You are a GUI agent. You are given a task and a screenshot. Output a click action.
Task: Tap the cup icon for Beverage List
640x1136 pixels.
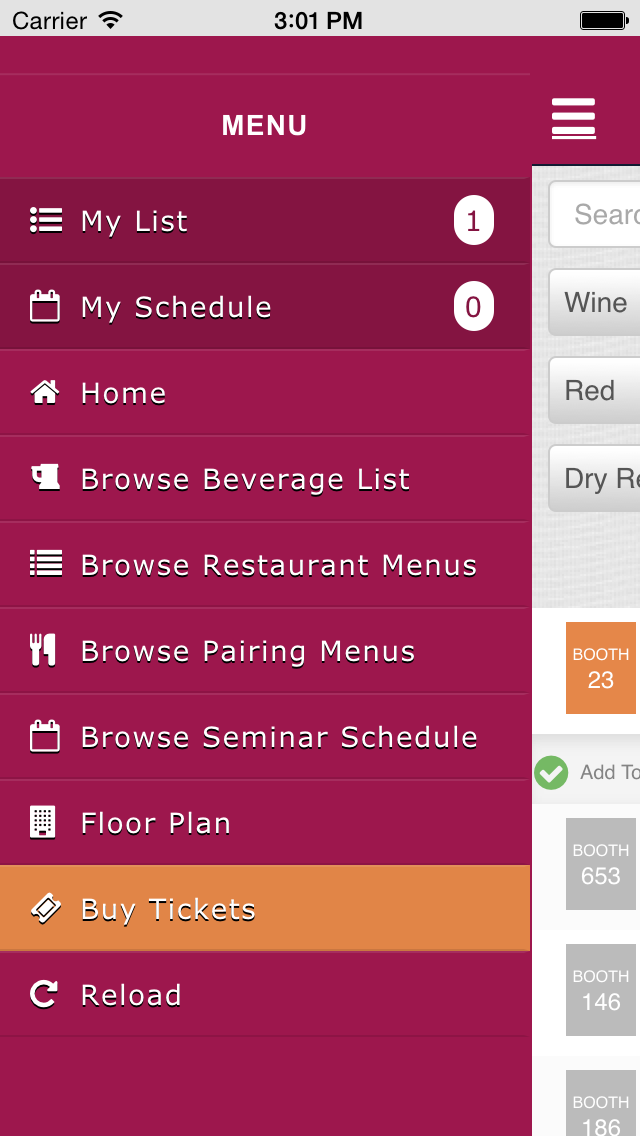[45, 479]
